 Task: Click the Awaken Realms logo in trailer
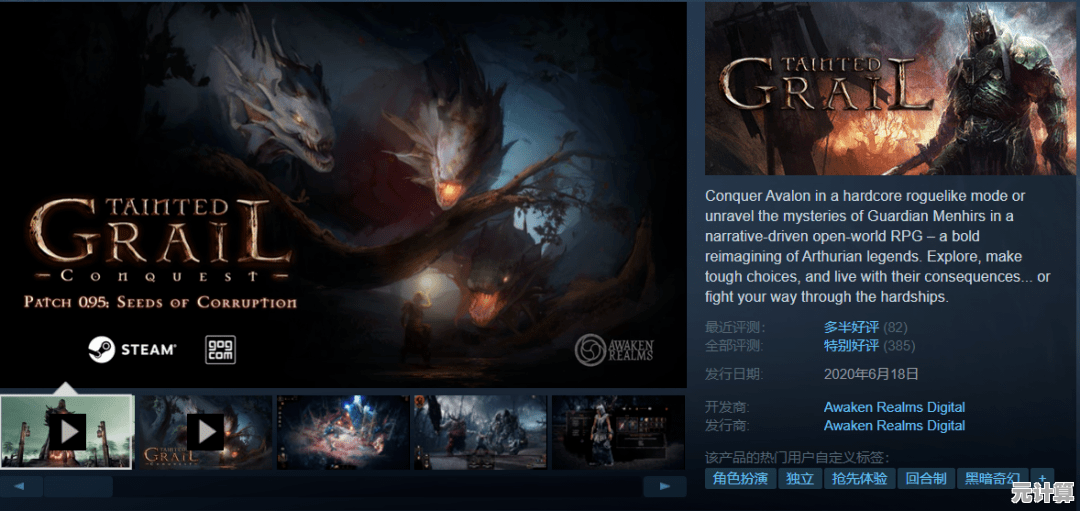pyautogui.click(x=614, y=350)
